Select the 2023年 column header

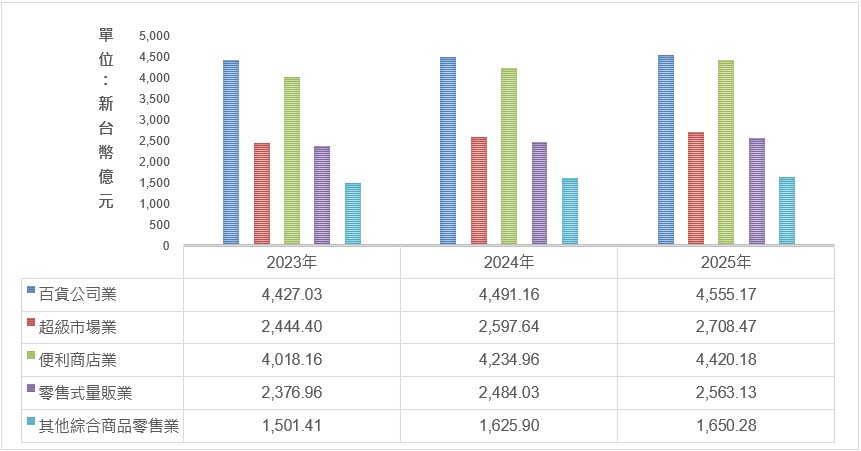(x=292, y=262)
